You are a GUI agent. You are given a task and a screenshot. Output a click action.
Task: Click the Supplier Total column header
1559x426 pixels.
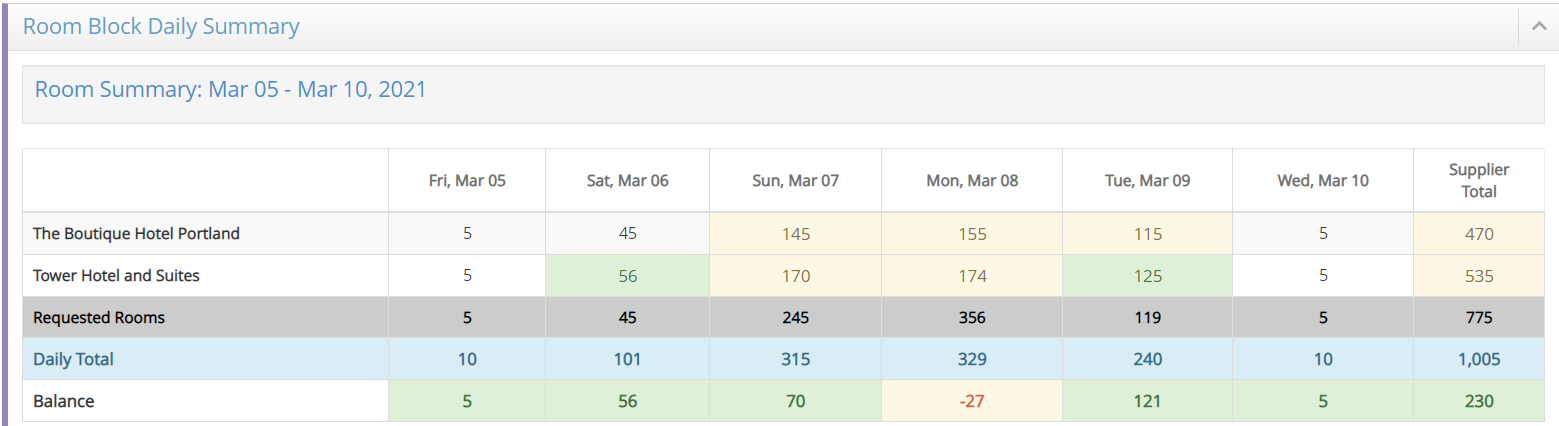tap(1479, 181)
